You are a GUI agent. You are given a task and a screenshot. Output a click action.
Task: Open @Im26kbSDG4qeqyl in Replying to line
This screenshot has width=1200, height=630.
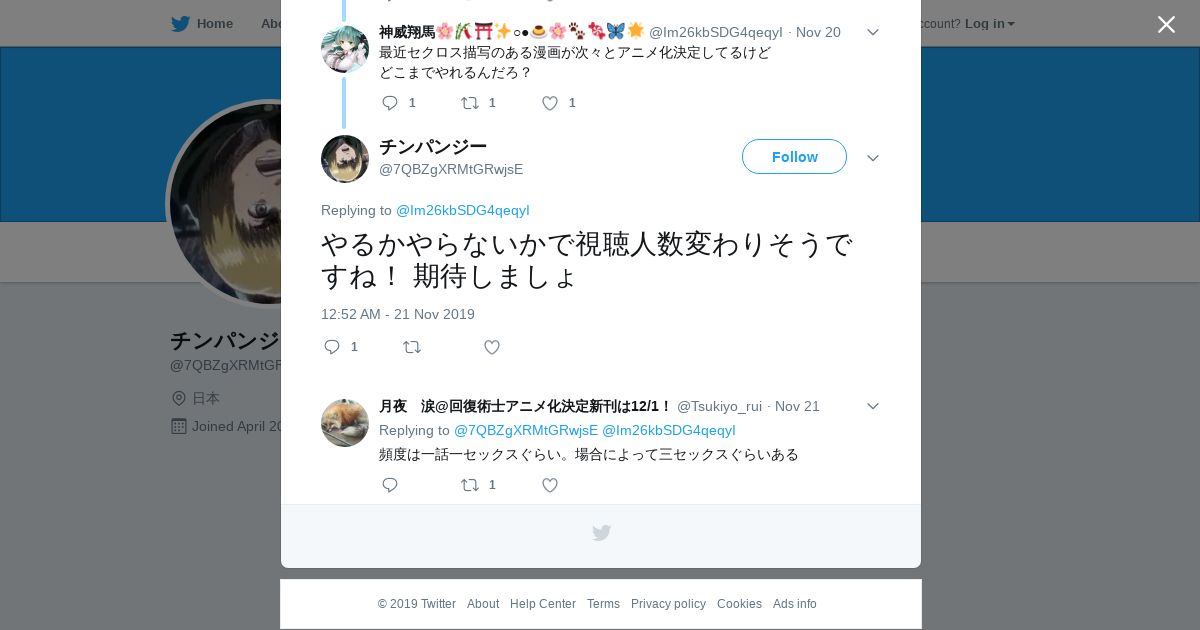(463, 210)
